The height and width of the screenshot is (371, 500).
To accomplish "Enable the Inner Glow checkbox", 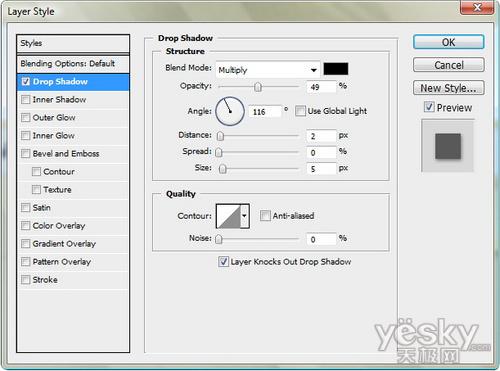I will point(25,136).
